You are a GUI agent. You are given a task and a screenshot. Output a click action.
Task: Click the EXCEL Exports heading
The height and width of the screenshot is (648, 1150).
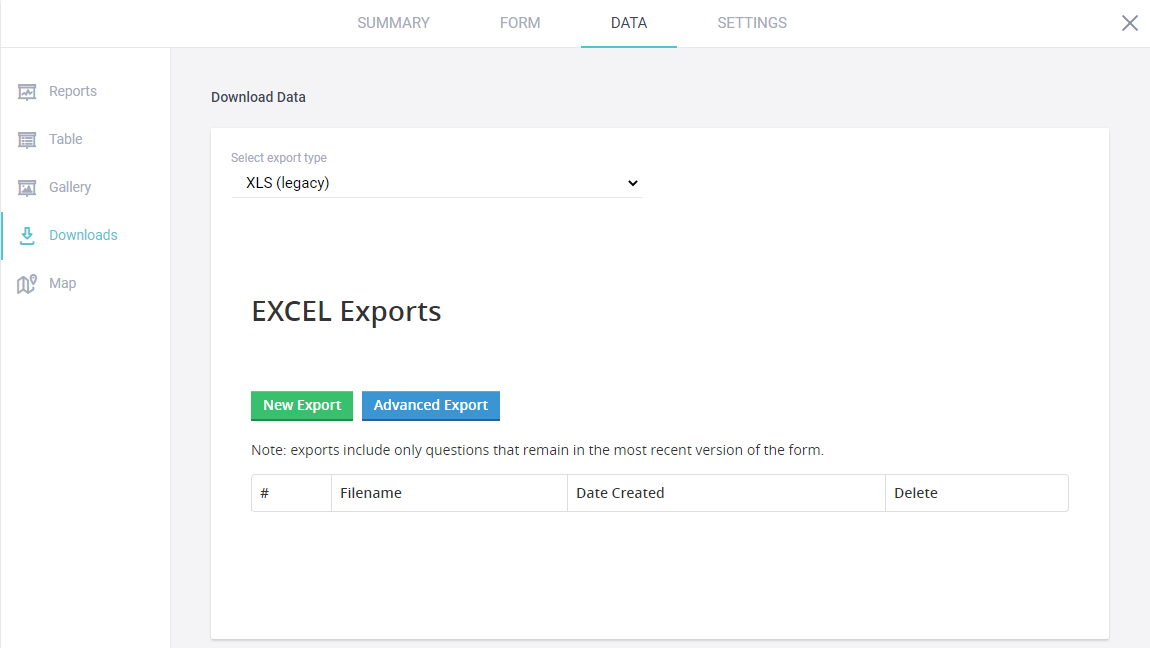[346, 311]
